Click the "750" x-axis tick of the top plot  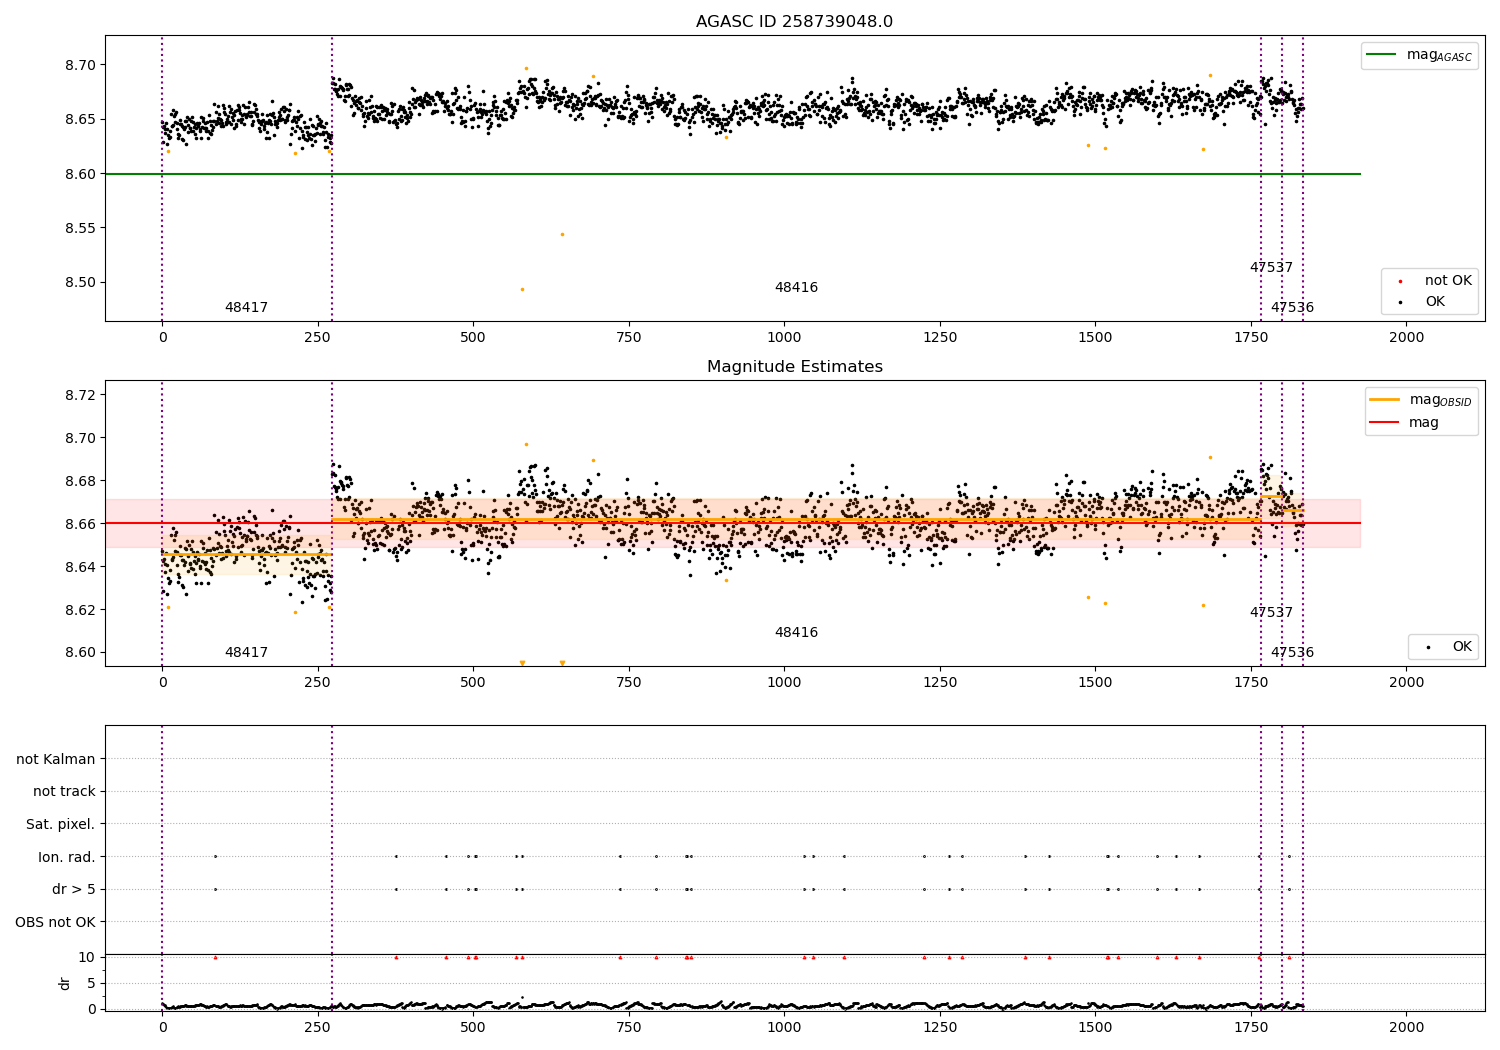tap(629, 338)
